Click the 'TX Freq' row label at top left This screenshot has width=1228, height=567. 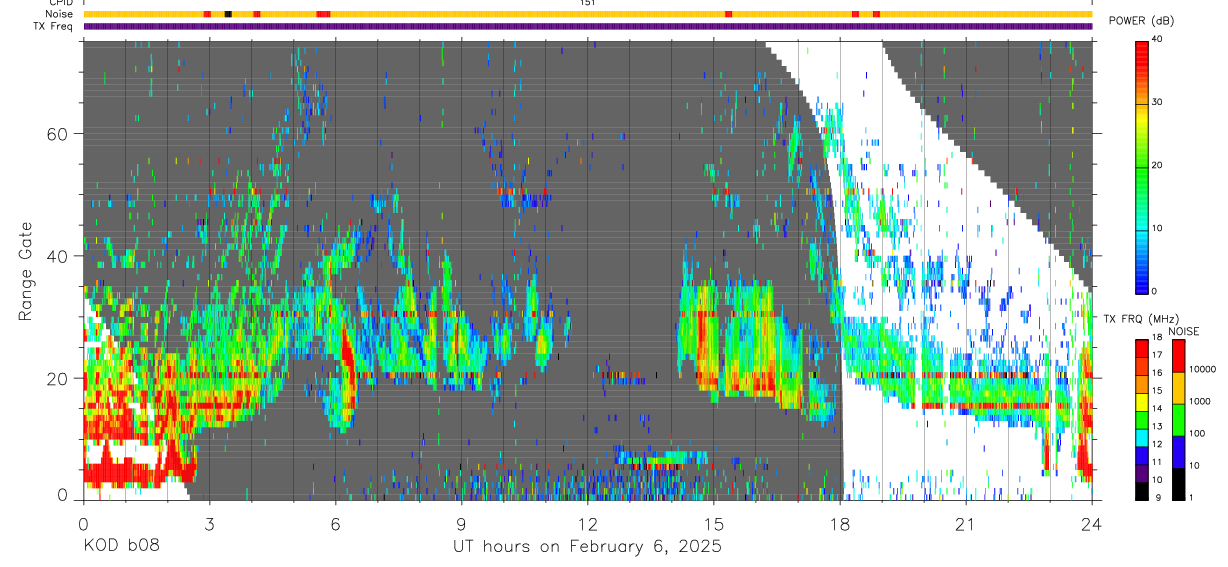coord(54,26)
